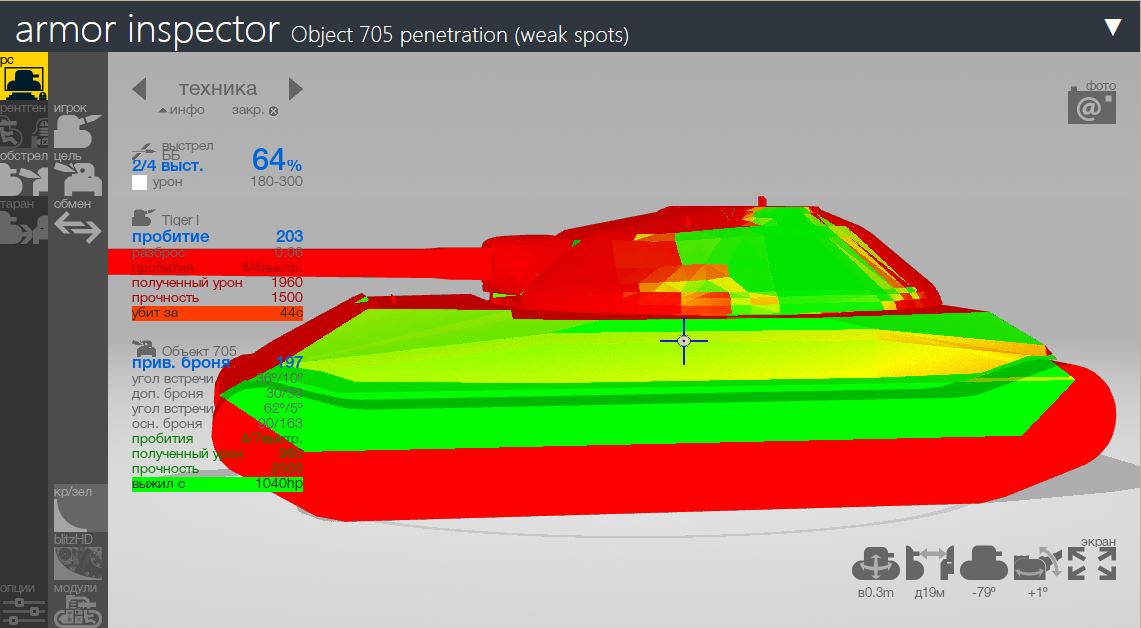This screenshot has height=628, width=1141.
Task: Open the фото camera screenshot icon
Action: coord(1092,108)
